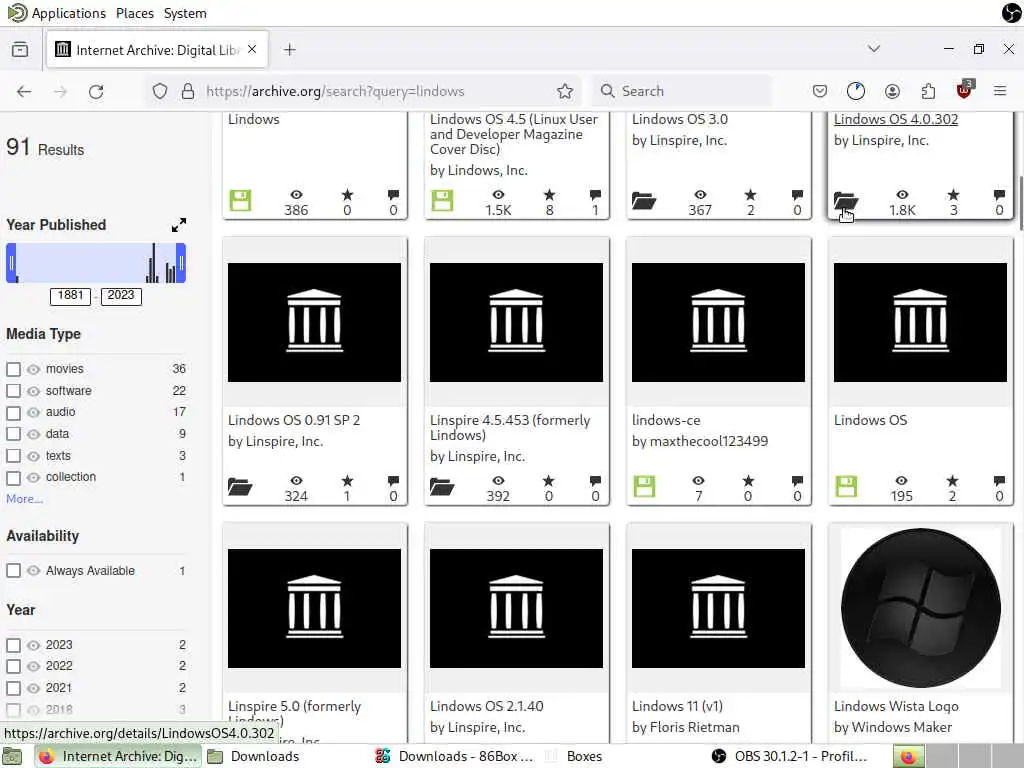Image resolution: width=1024 pixels, height=768 pixels.
Task: Open the Places menu
Action: [135, 13]
